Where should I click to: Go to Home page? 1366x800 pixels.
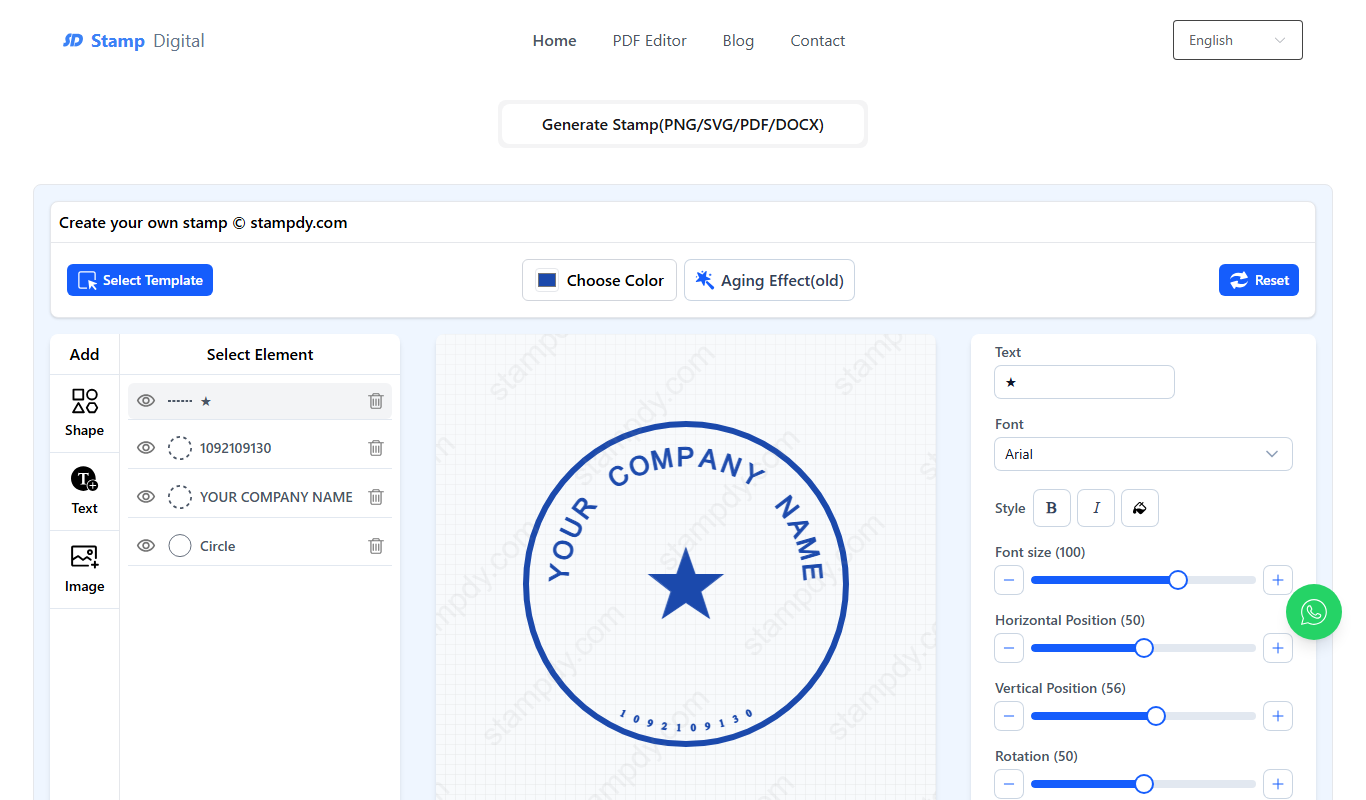[555, 41]
